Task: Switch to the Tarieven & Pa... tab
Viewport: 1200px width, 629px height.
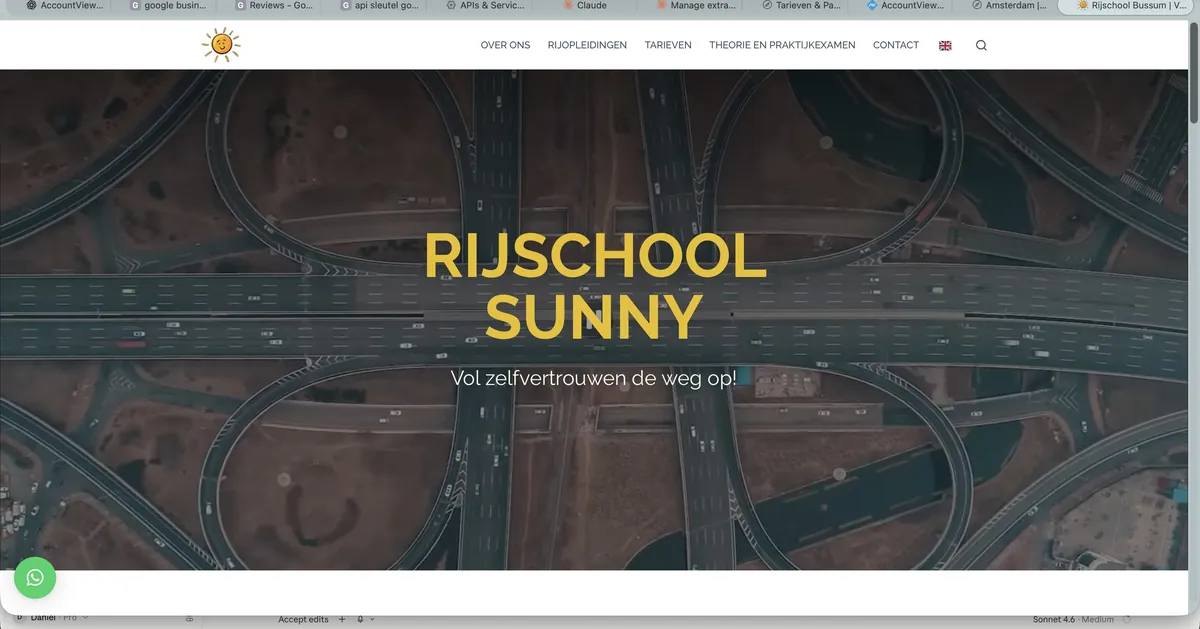Action: [x=800, y=5]
